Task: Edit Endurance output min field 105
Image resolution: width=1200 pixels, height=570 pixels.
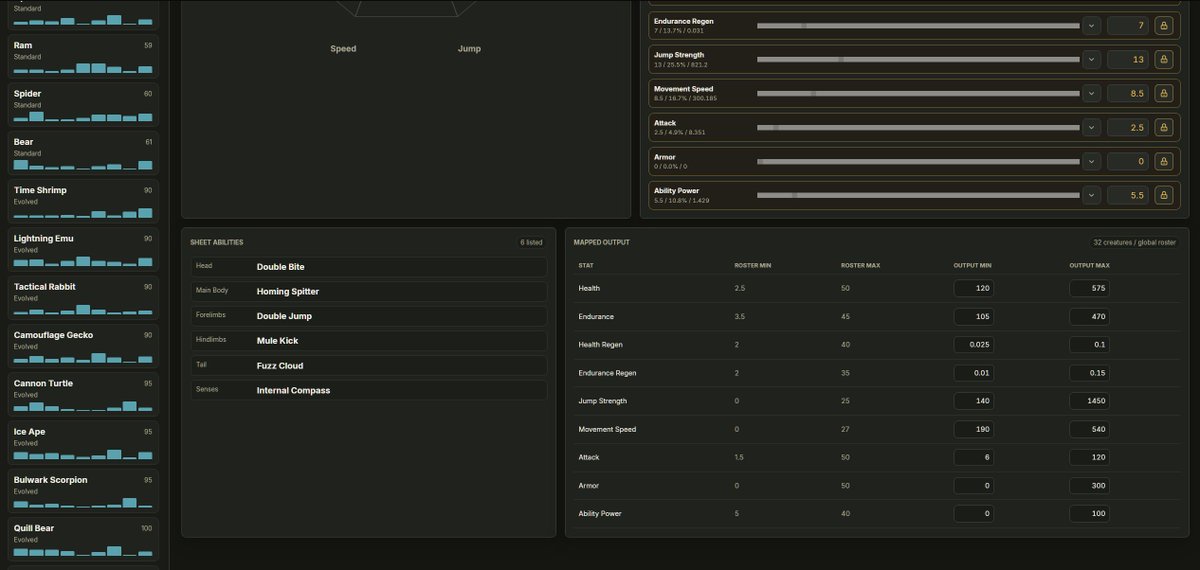Action: pos(973,316)
